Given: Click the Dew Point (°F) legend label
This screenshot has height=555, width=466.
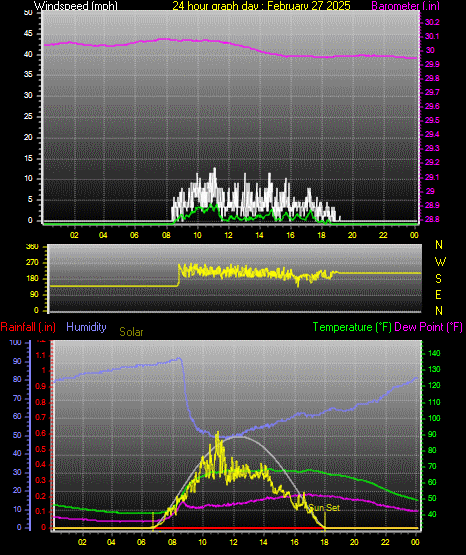Looking at the screenshot, I should coord(428,327).
